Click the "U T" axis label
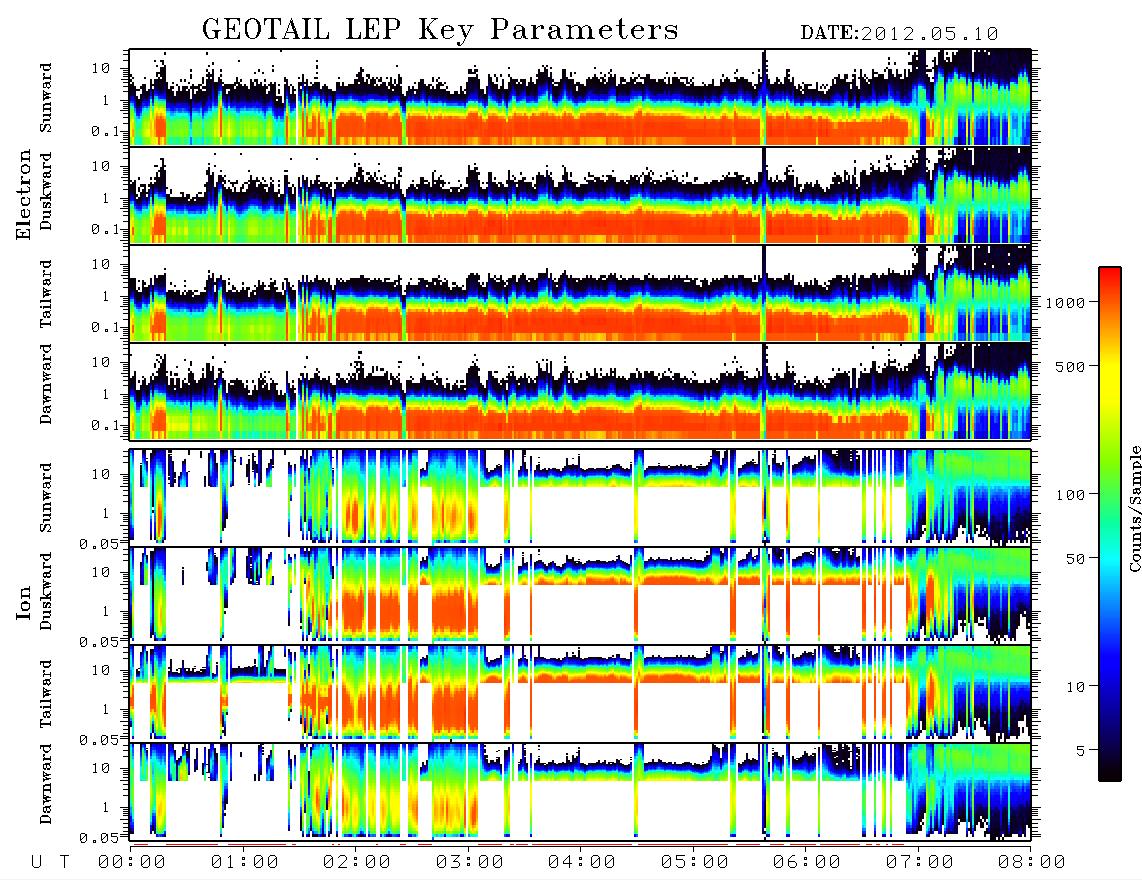Image resolution: width=1142 pixels, height=880 pixels. coord(50,862)
